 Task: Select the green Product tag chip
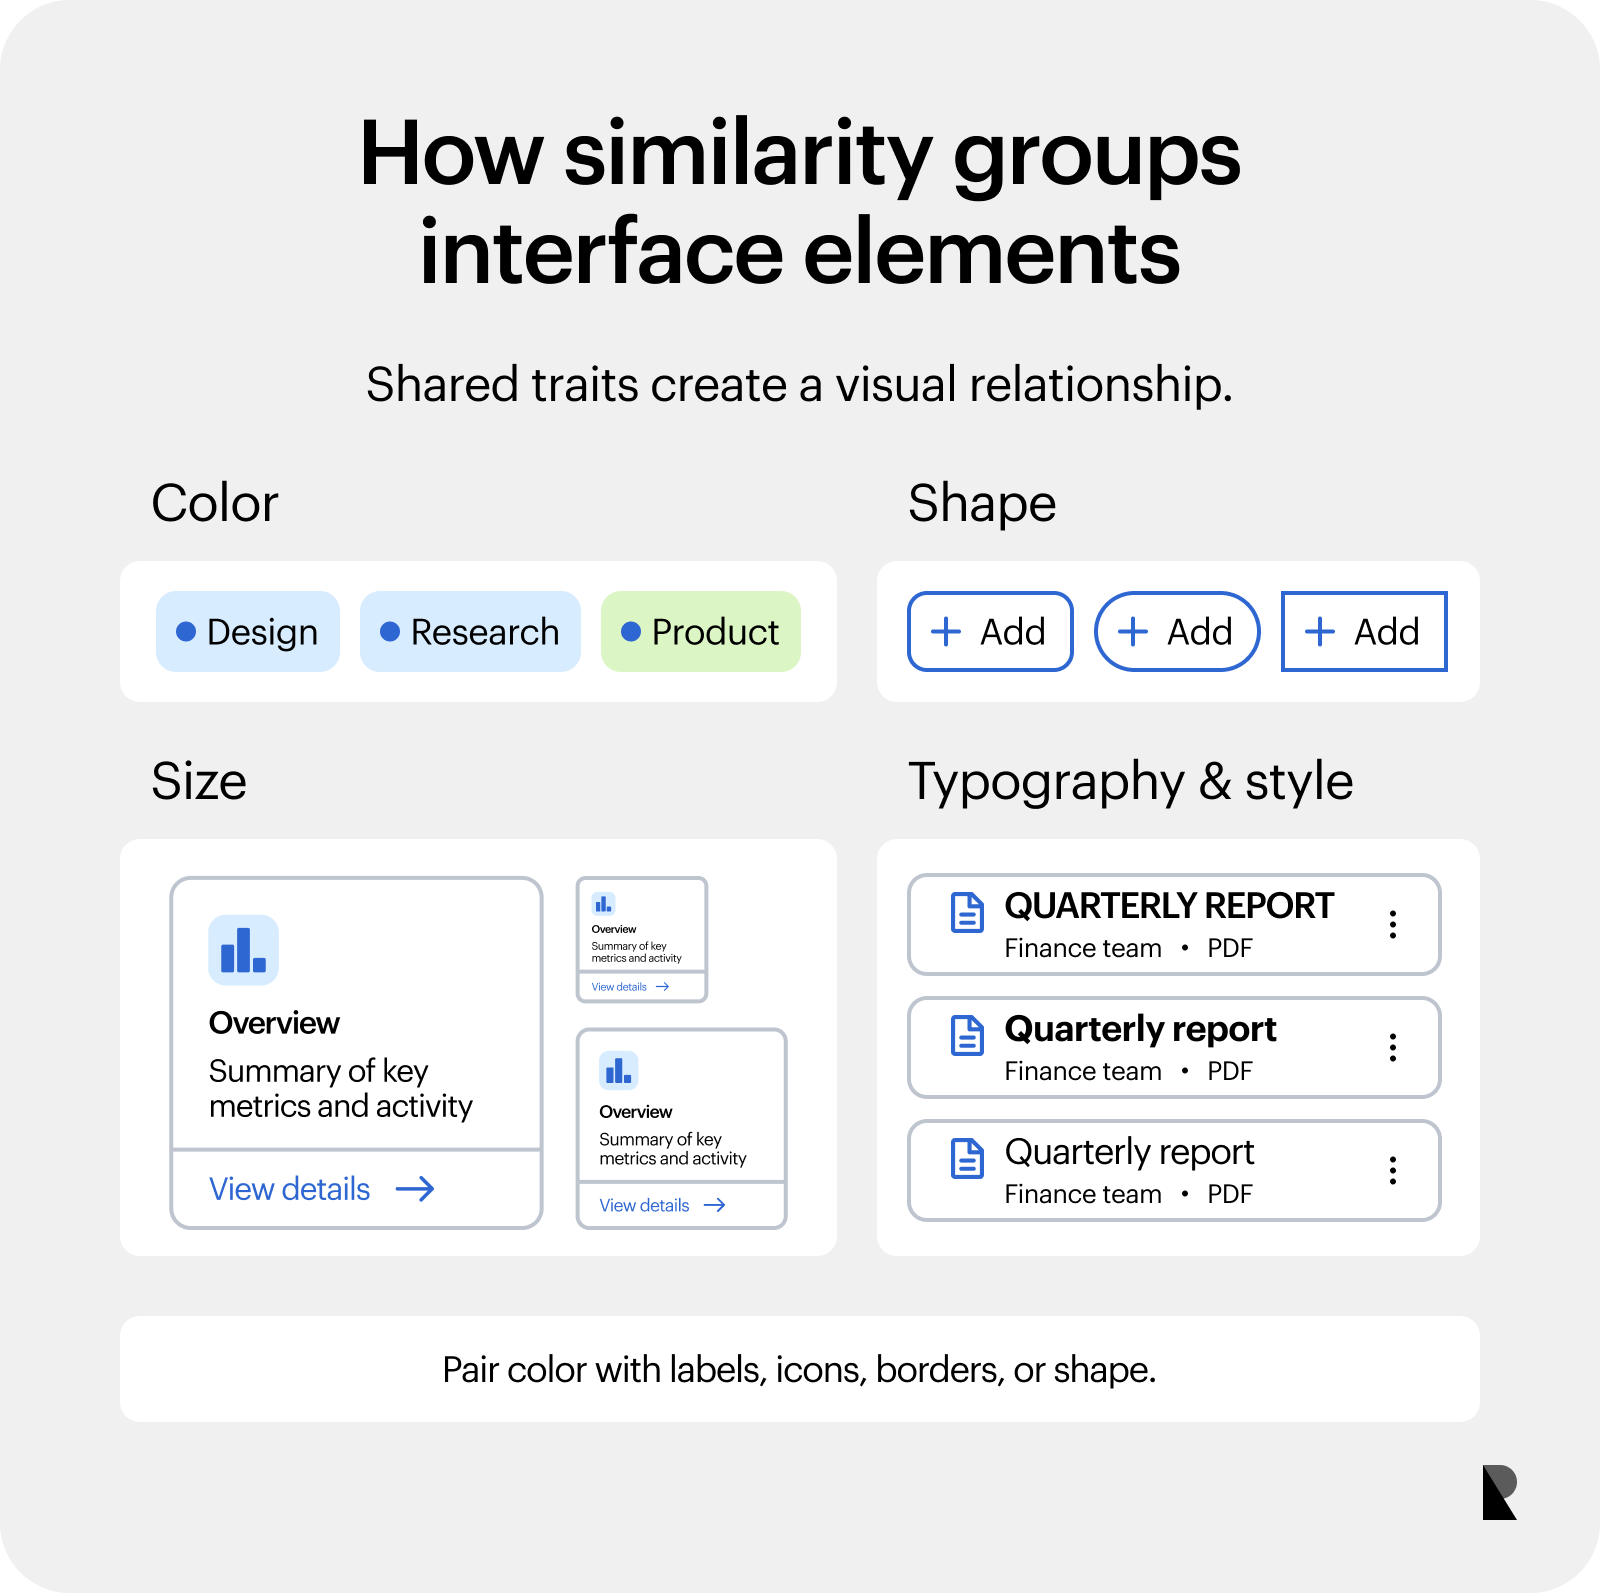701,631
